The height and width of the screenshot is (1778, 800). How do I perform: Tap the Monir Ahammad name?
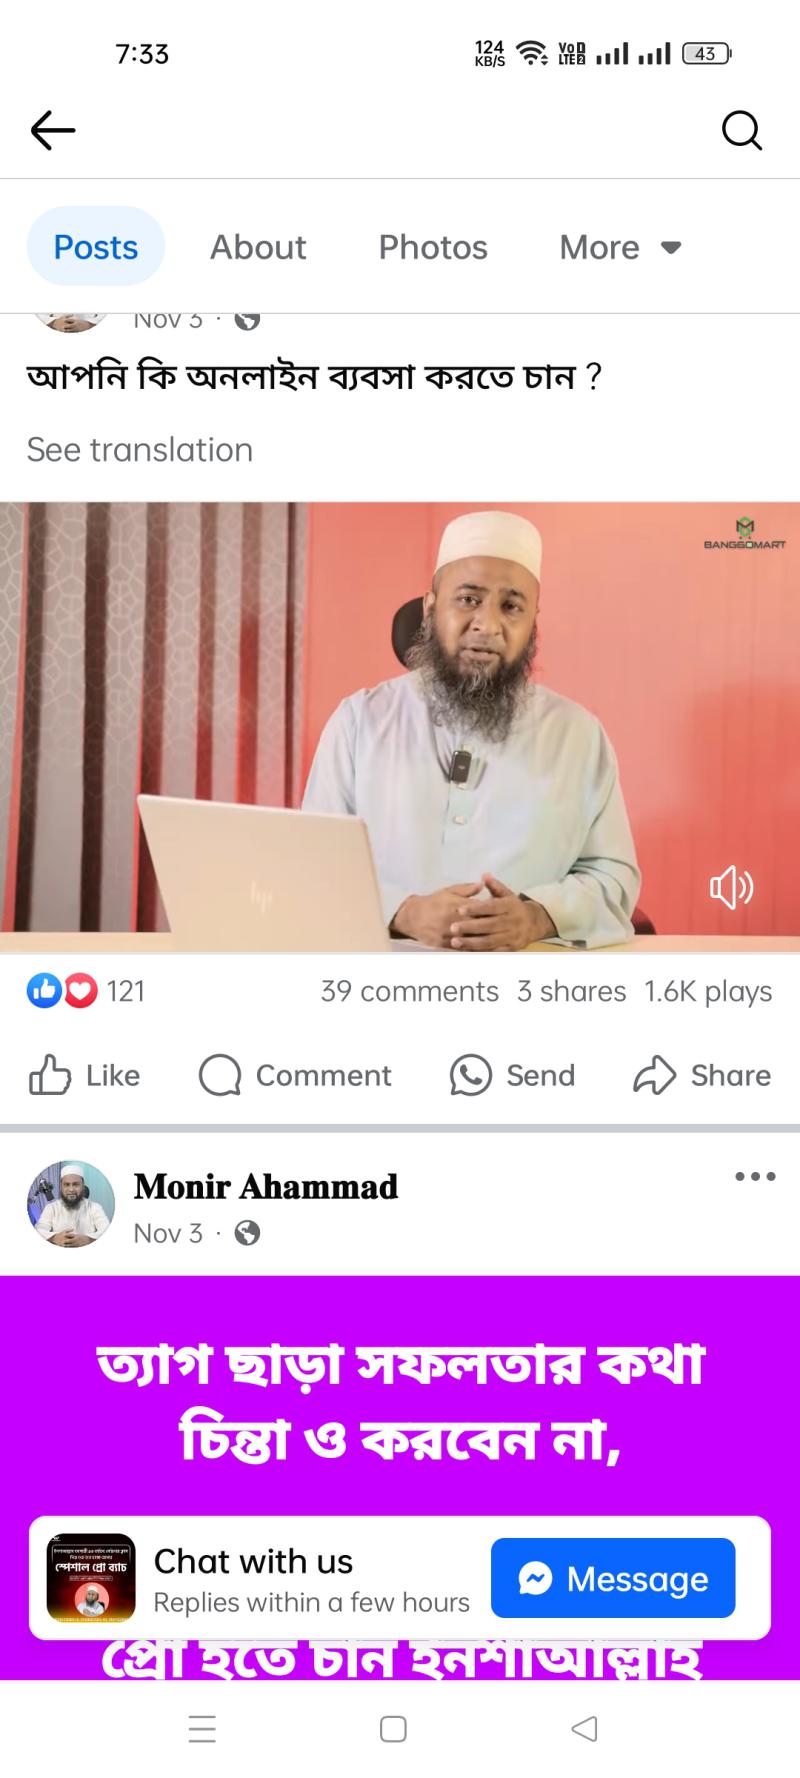[x=266, y=1186]
